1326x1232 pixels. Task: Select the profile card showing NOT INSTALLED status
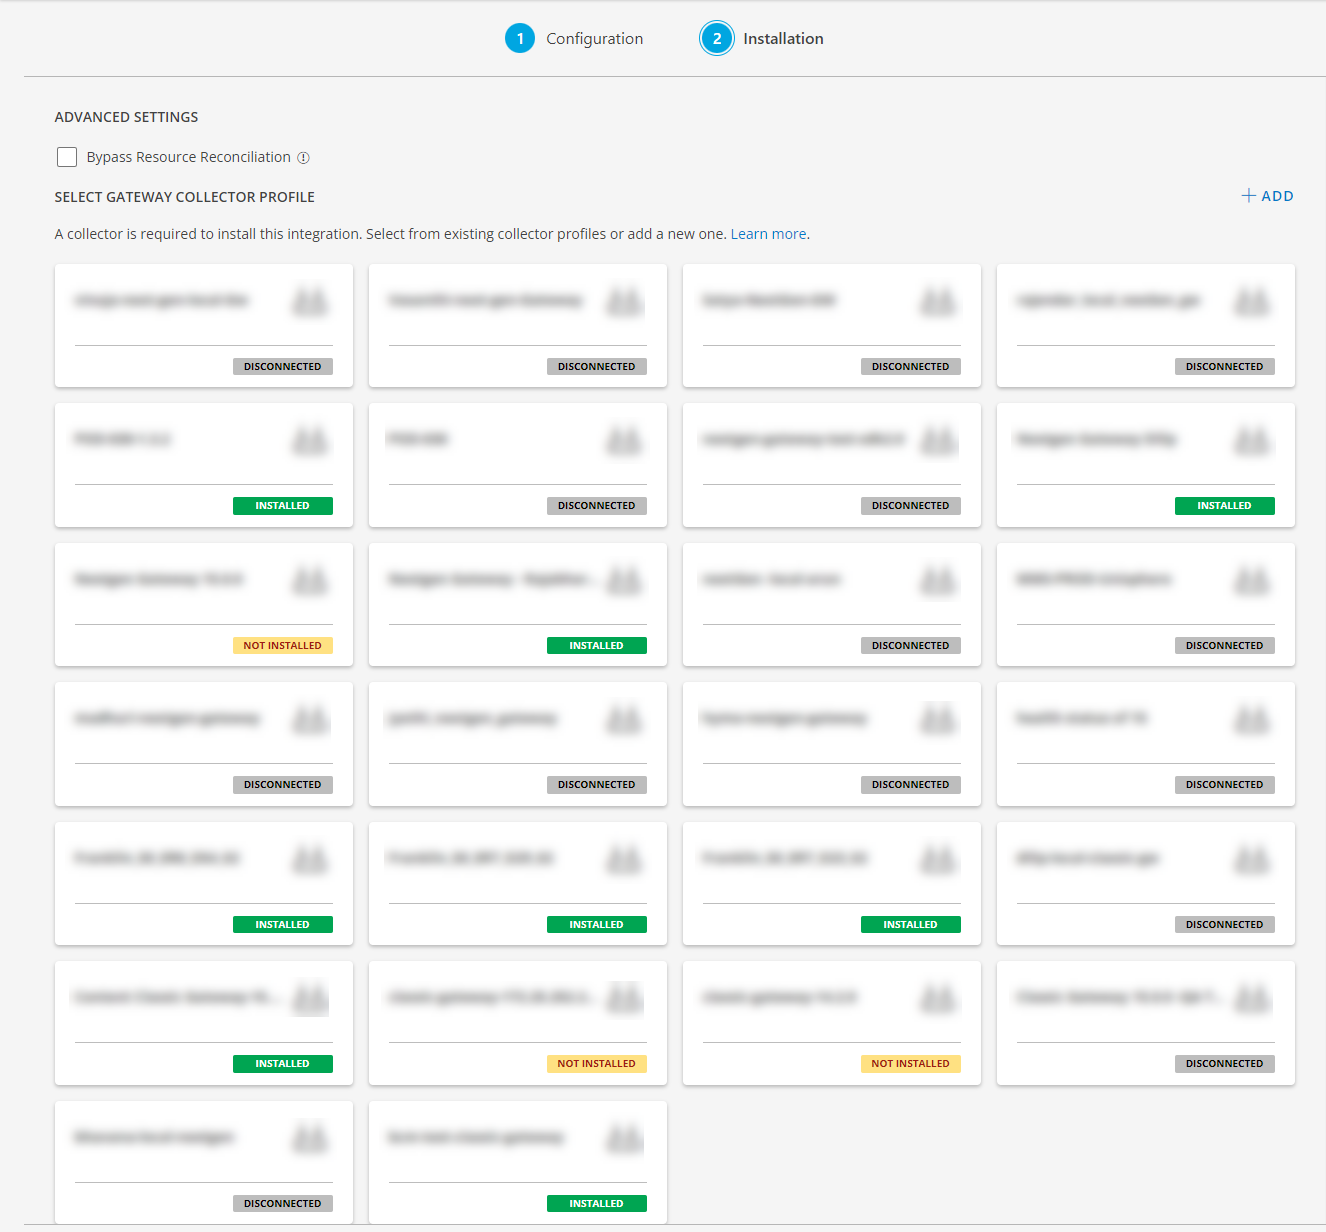203,605
